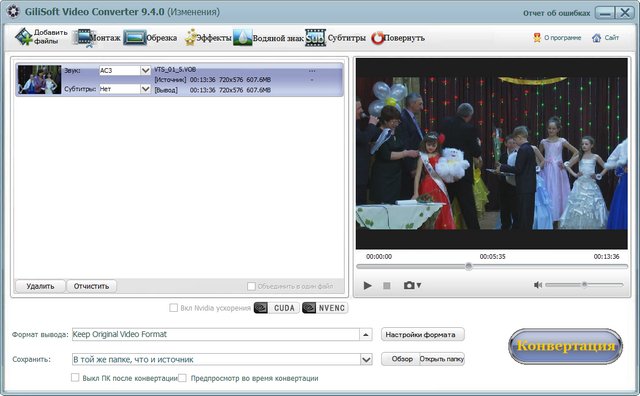The width and height of the screenshot is (640, 396).
Task: Enable Выкл ПК после конвертации checkbox
Action: pos(75,378)
